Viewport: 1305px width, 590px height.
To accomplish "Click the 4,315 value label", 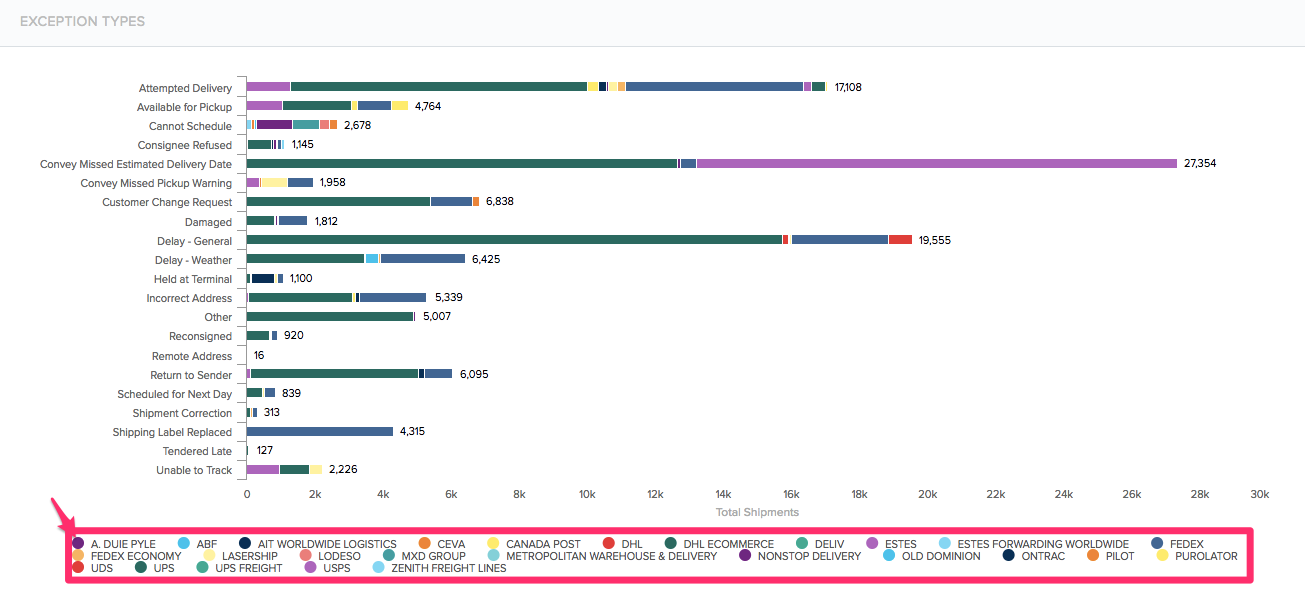I will (x=413, y=432).
